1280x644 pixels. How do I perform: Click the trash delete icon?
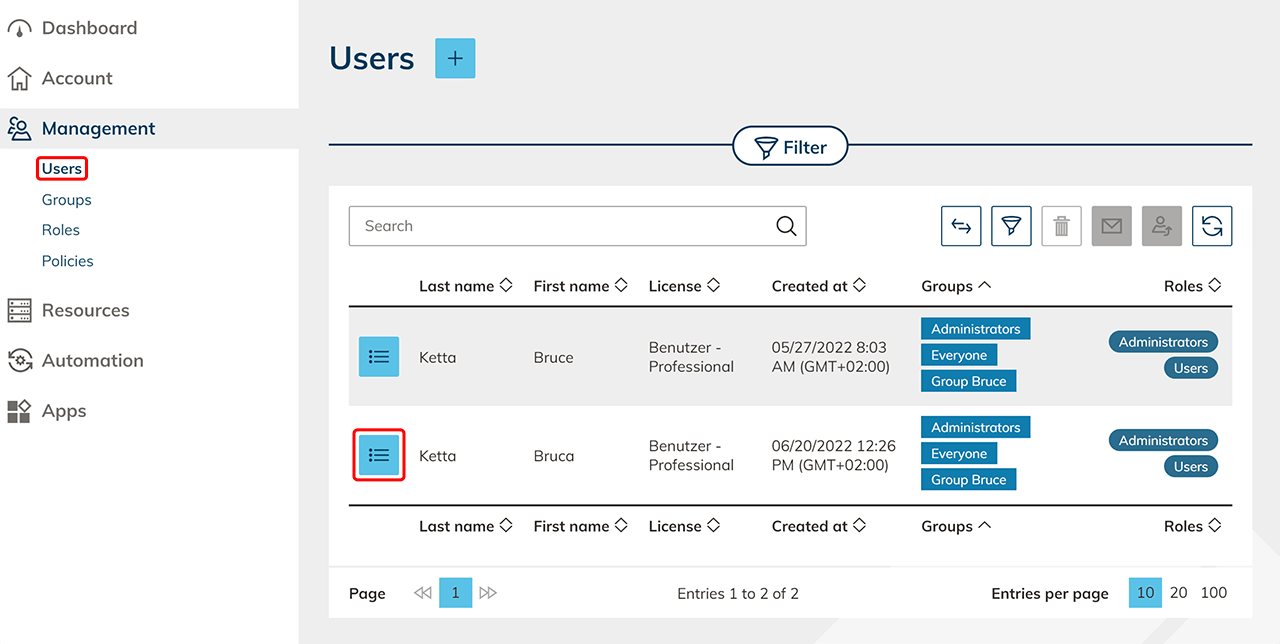coord(1061,226)
